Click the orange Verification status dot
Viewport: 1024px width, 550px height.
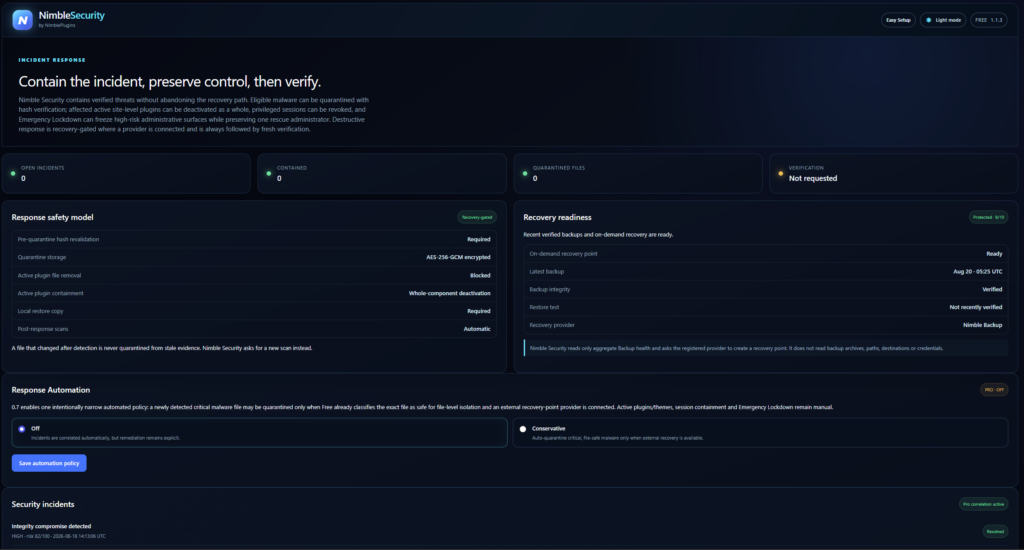pyautogui.click(x=780, y=173)
